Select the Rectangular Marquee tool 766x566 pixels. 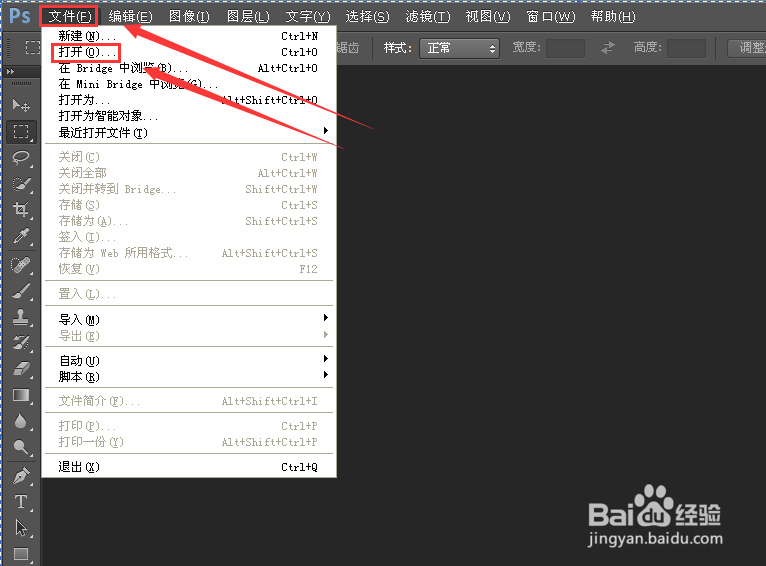tap(21, 131)
